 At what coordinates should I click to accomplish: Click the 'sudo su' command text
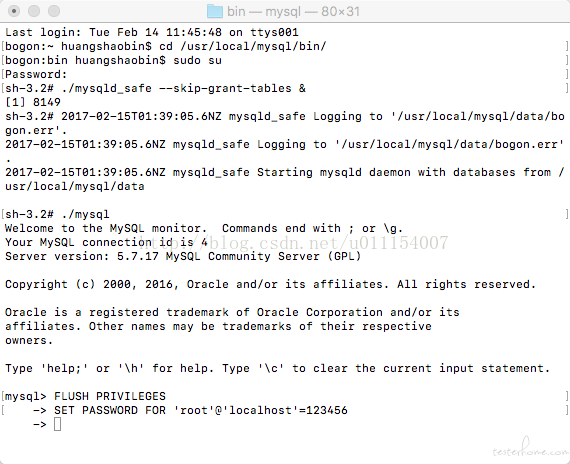tap(197, 60)
